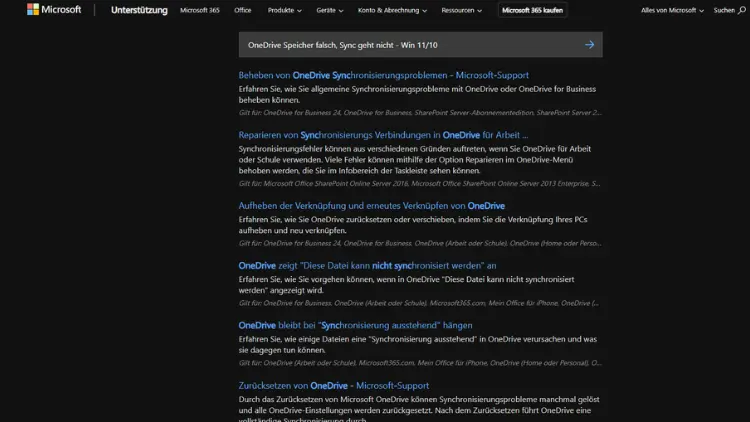Open 'Synchronisierung ausstehend' hängen result
Screen dimensions: 750x422
(355, 325)
